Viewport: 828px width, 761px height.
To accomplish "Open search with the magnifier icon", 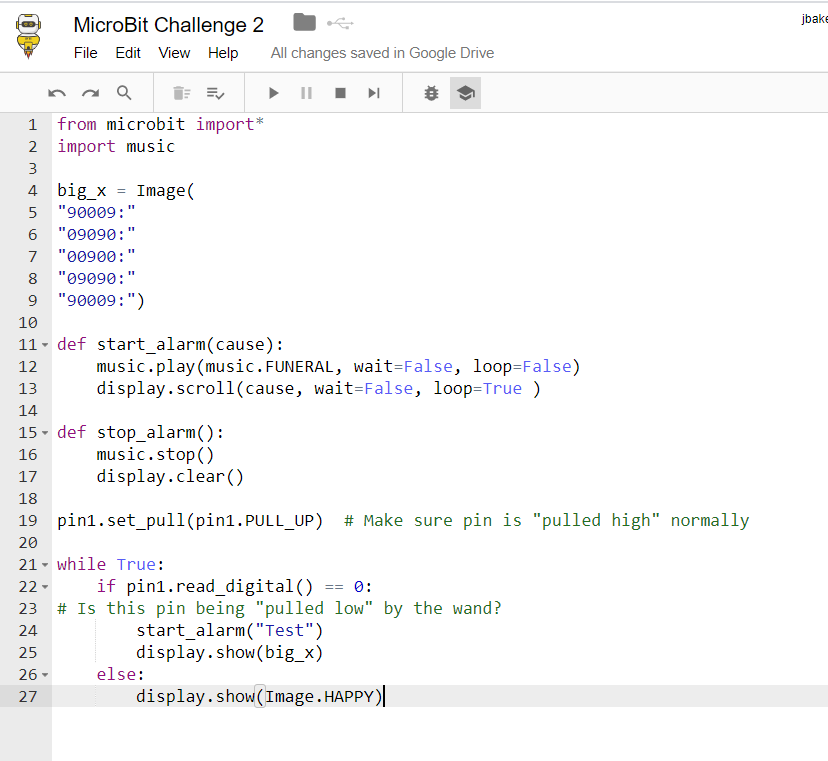I will pyautogui.click(x=123, y=92).
